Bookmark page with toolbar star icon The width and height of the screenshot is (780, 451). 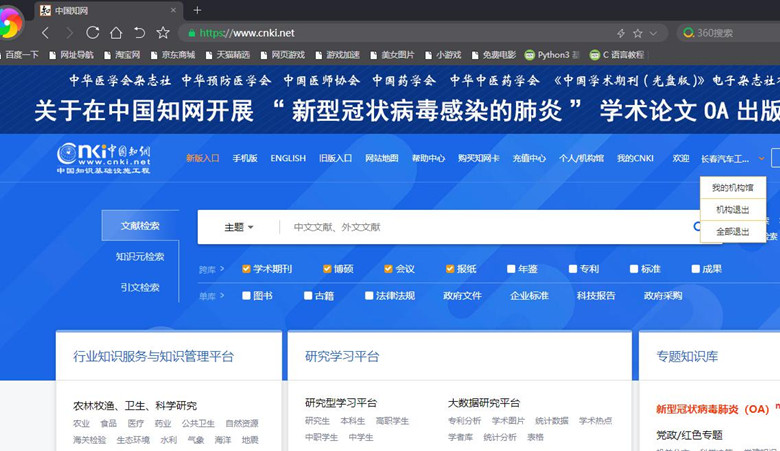coord(163,33)
